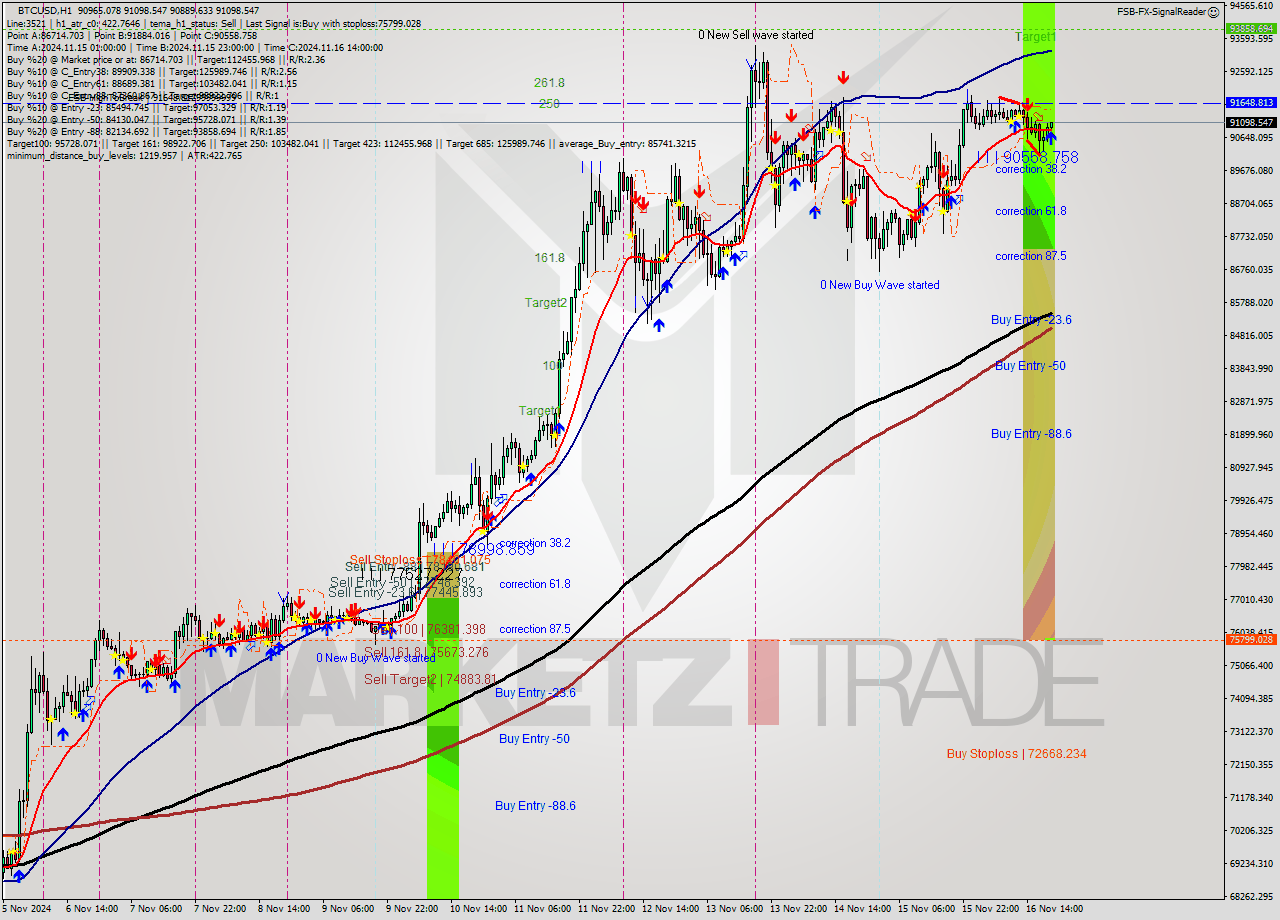Click the 'tema_h1_status: Sell' status text
The image size is (1280, 920).
pyautogui.click(x=194, y=23)
